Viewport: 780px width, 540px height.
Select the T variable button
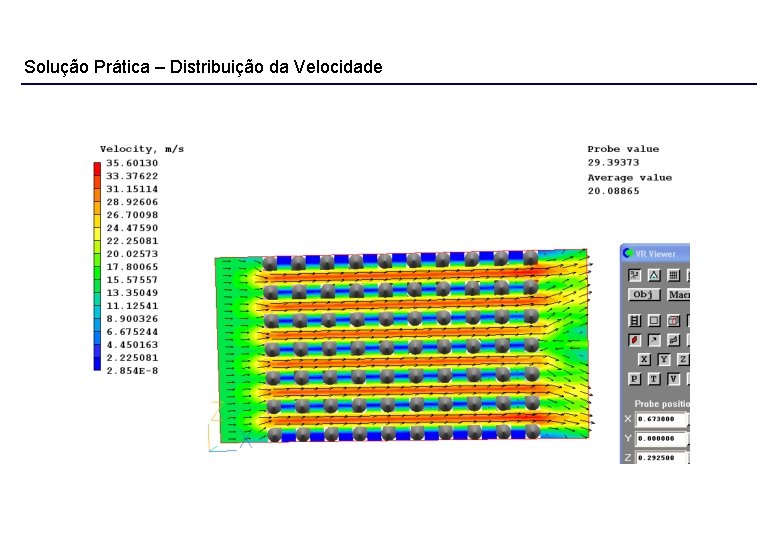point(654,379)
